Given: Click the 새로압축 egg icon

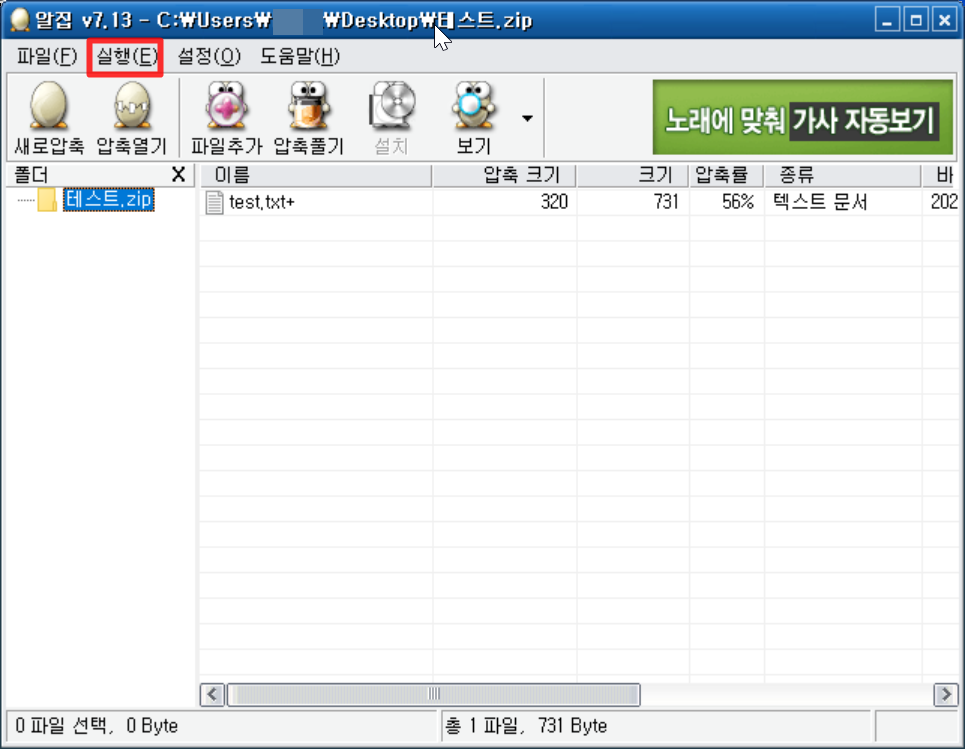Looking at the screenshot, I should [49, 106].
